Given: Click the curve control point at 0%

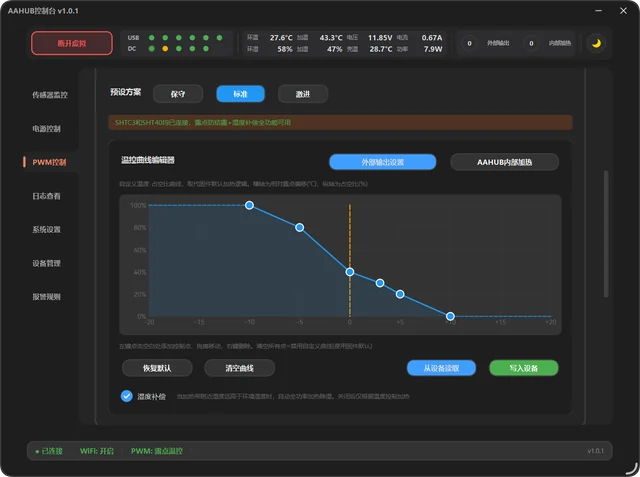Looking at the screenshot, I should pyautogui.click(x=450, y=316).
